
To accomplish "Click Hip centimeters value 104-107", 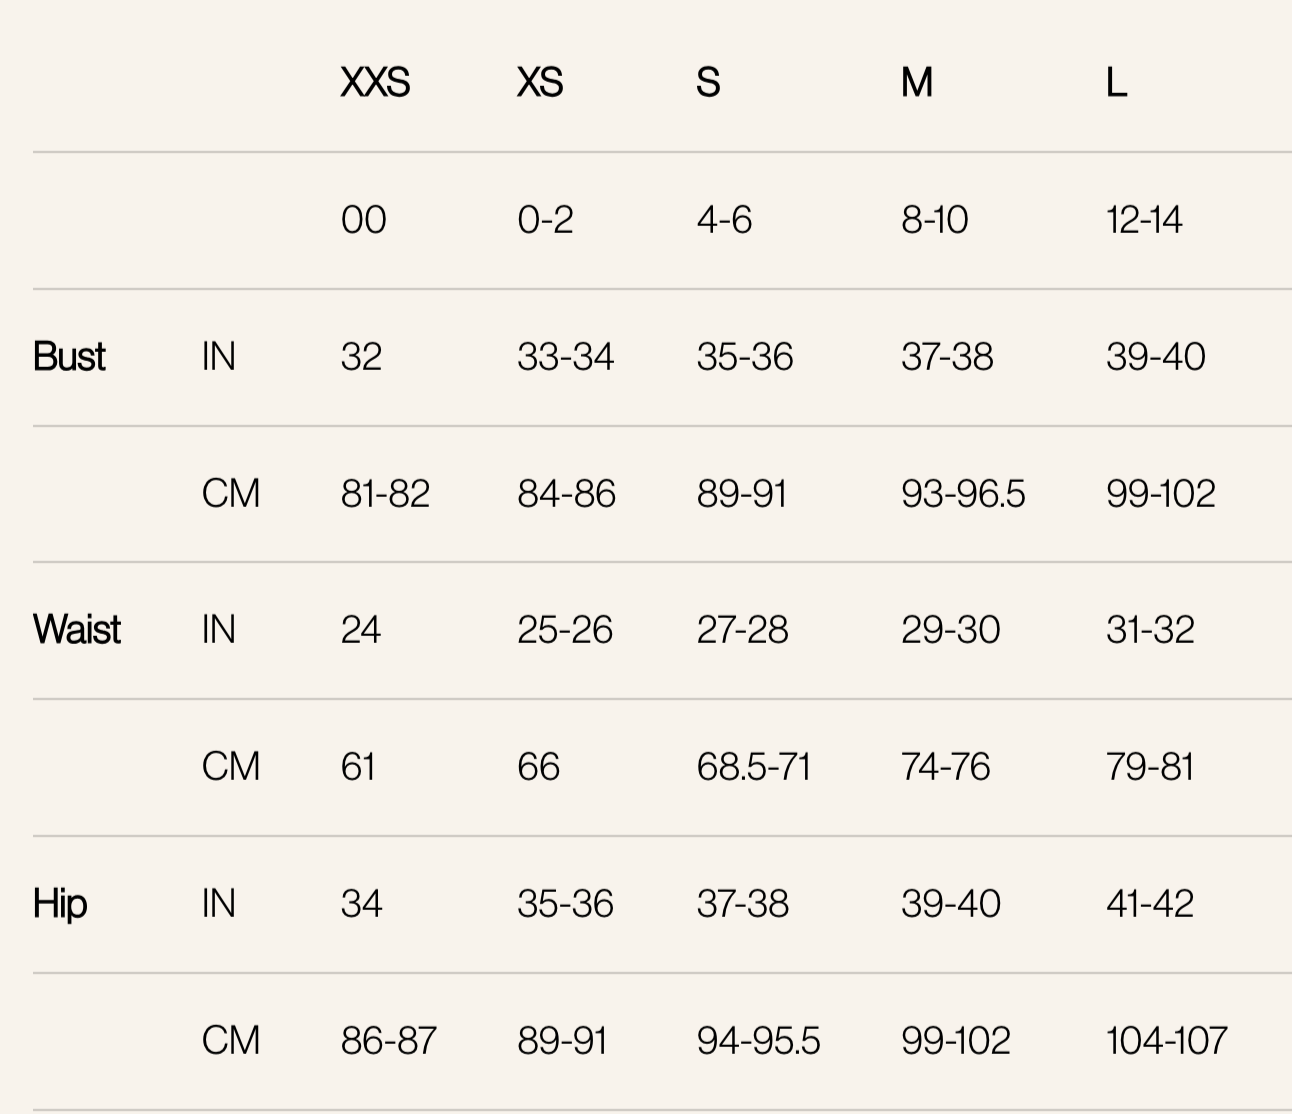I will (1166, 1041).
